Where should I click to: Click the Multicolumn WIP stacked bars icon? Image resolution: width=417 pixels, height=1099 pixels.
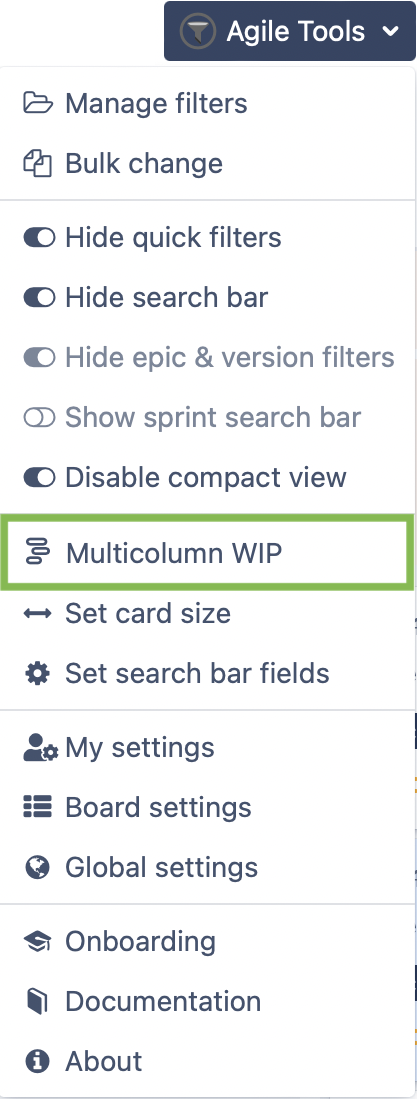(38, 553)
